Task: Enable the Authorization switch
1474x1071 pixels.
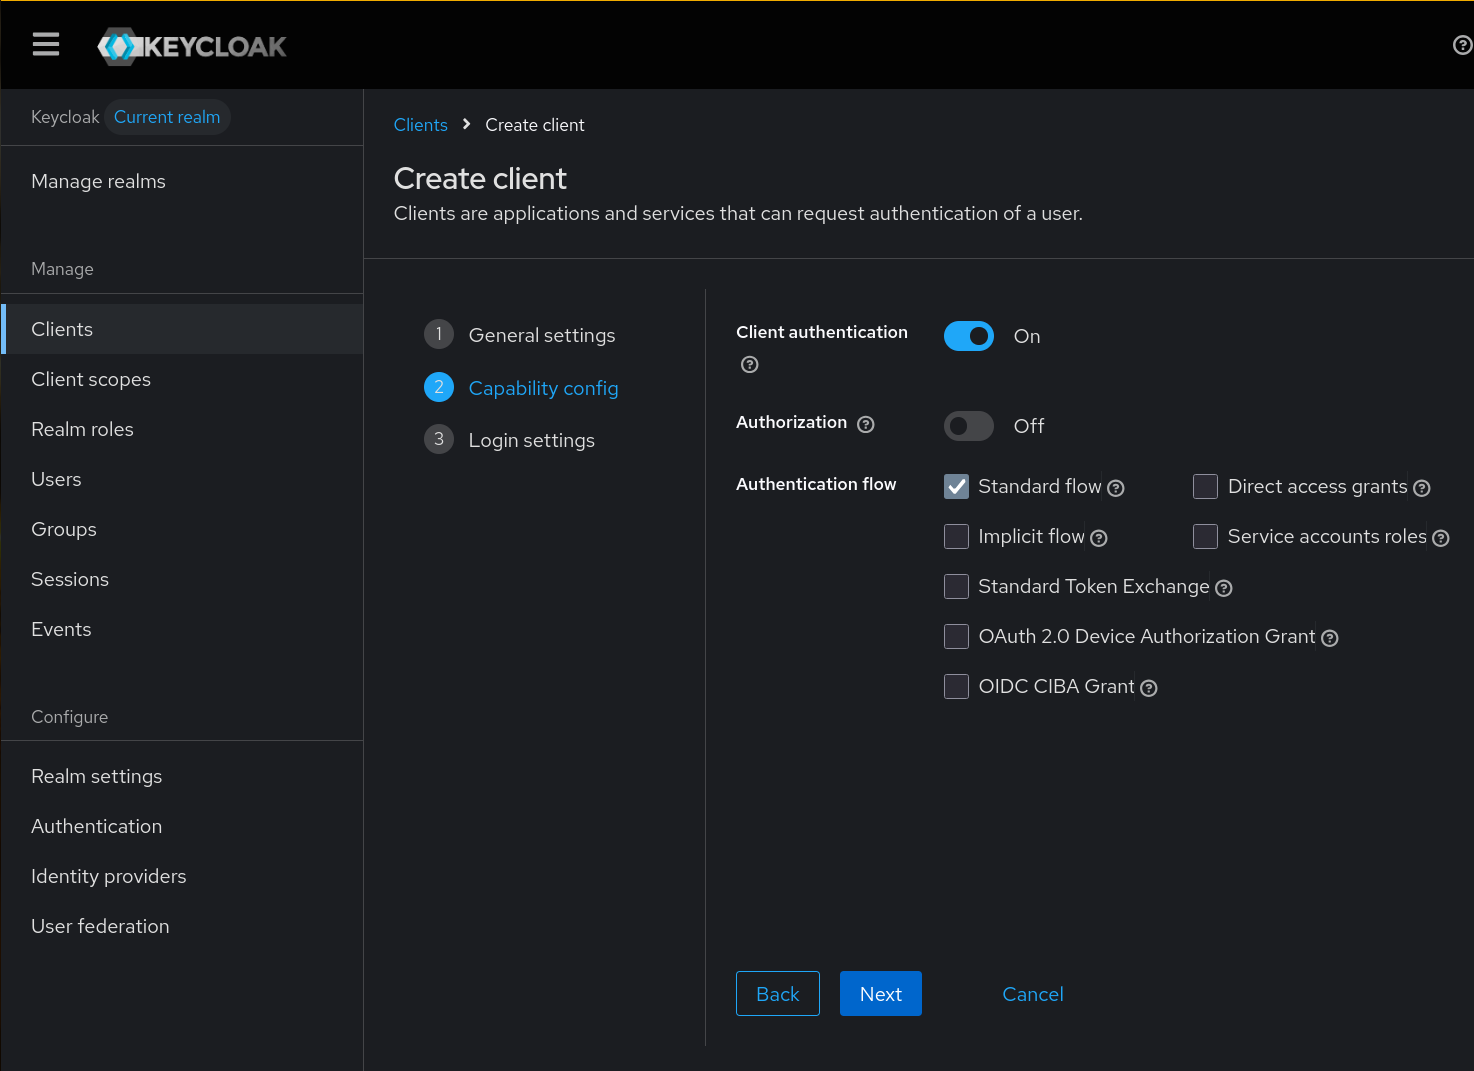Action: click(x=969, y=426)
